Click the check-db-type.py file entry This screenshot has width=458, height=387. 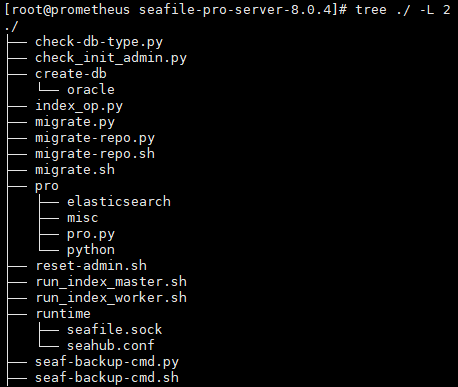click(99, 42)
